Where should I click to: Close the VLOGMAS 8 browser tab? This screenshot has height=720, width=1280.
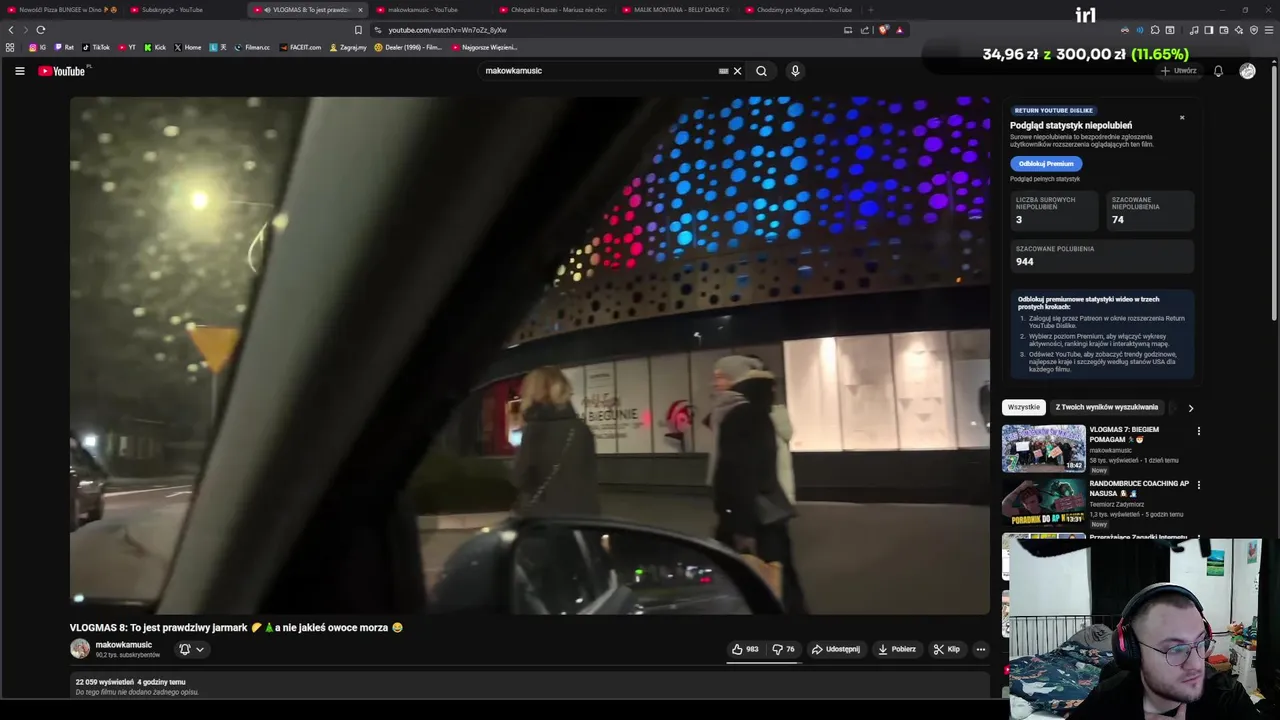pos(360,10)
